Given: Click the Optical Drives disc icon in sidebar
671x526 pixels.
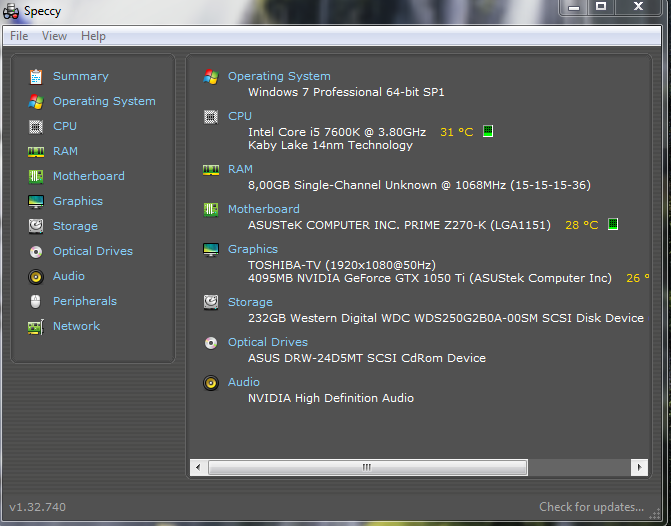Looking at the screenshot, I should tap(36, 252).
